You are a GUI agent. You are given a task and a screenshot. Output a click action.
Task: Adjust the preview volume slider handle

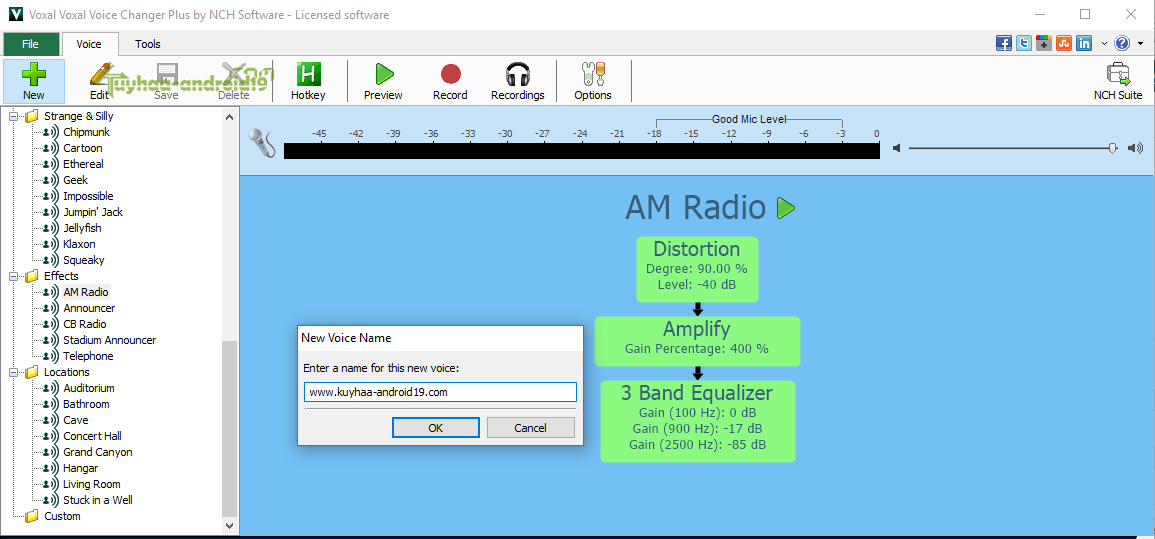tap(1113, 148)
